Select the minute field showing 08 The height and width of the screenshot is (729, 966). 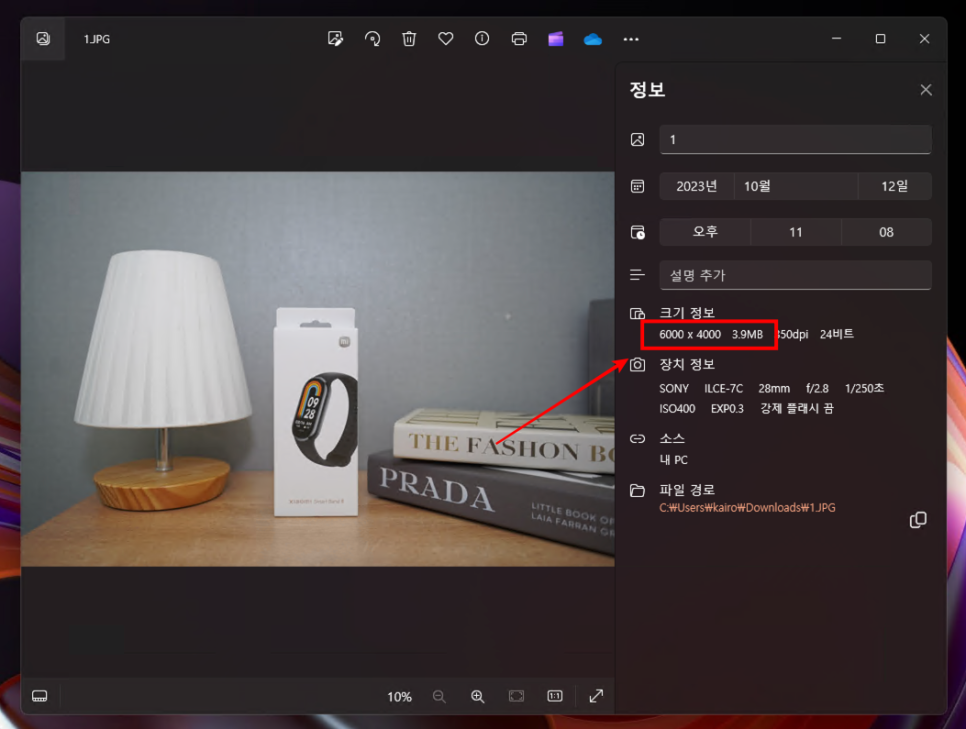pyautogui.click(x=887, y=232)
